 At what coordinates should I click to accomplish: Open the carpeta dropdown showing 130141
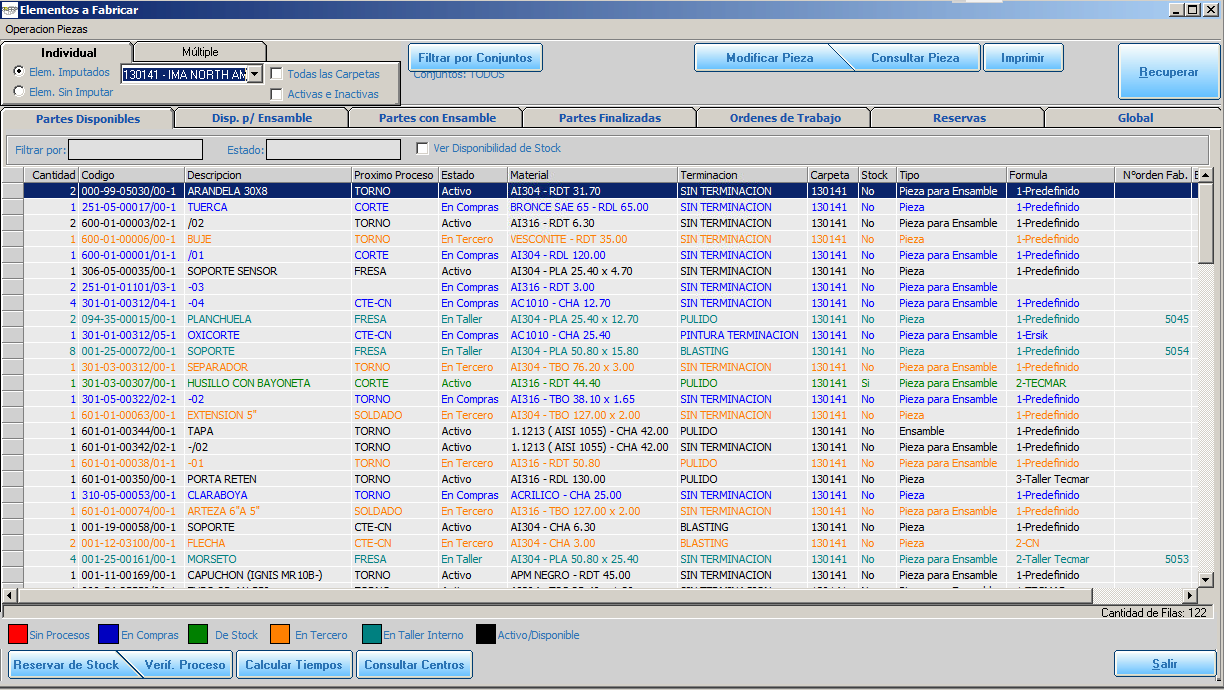(x=254, y=74)
